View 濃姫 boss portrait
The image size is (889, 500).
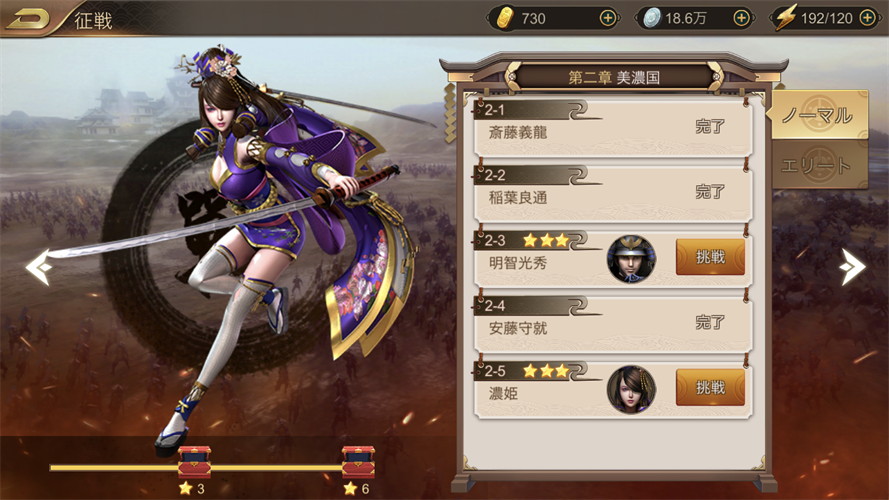coord(631,389)
